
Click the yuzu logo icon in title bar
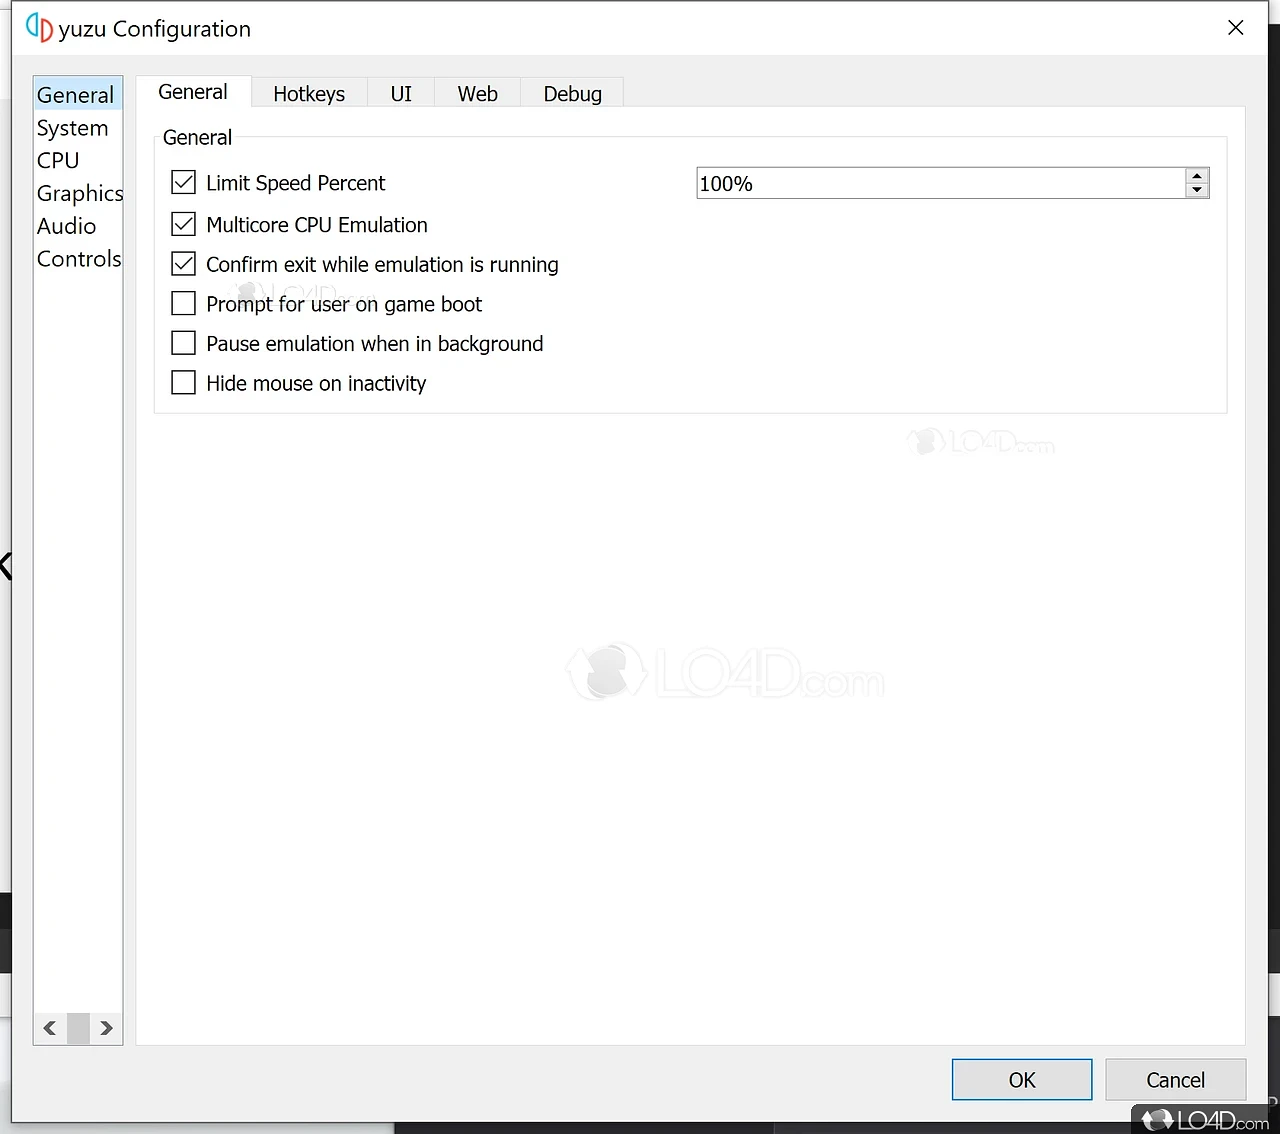click(x=39, y=28)
